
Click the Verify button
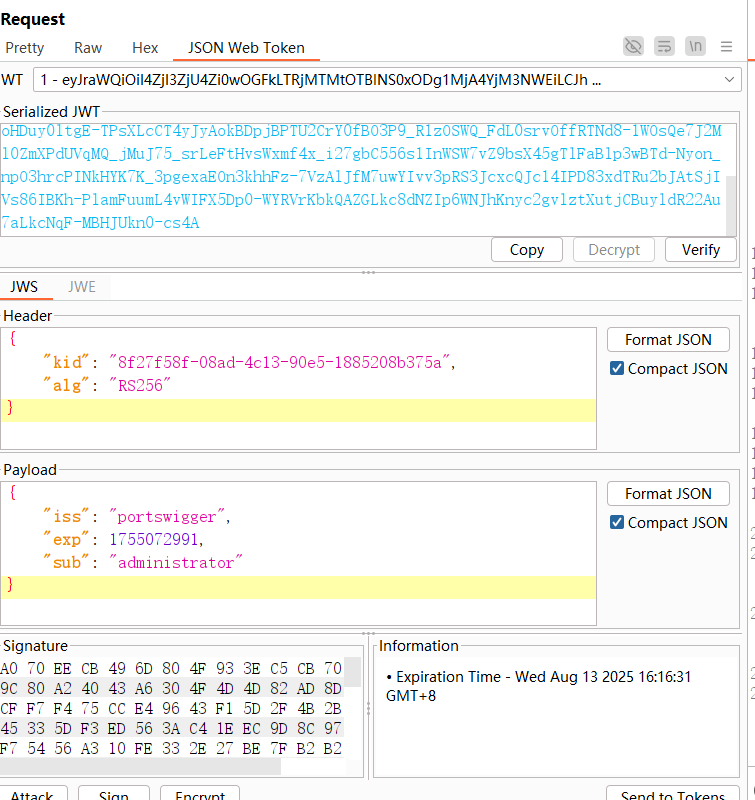700,250
